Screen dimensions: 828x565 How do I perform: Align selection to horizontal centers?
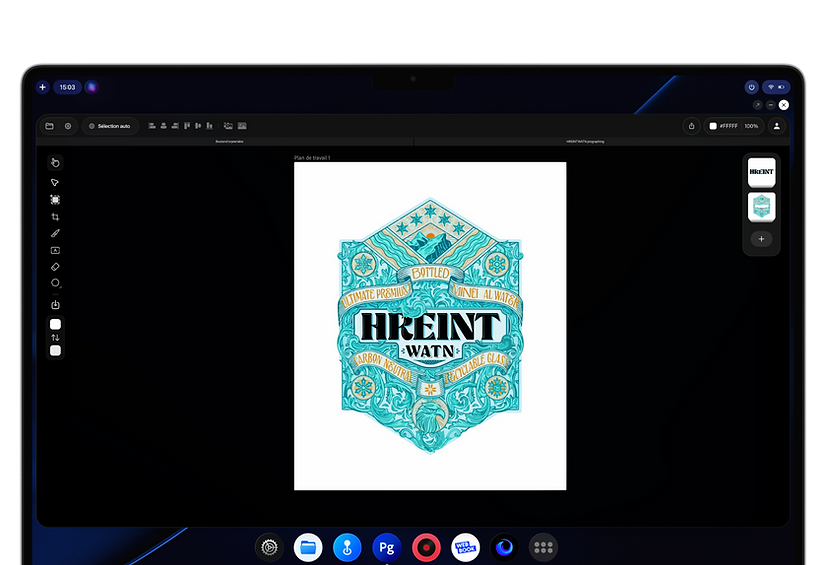coord(164,126)
